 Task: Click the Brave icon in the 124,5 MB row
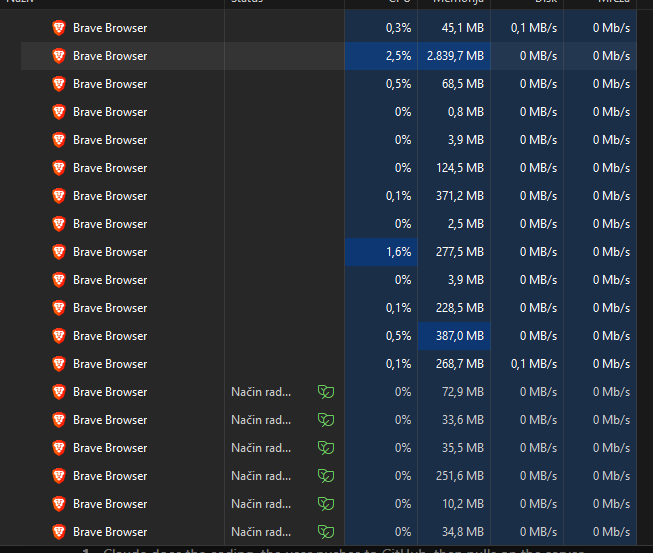pyautogui.click(x=59, y=168)
